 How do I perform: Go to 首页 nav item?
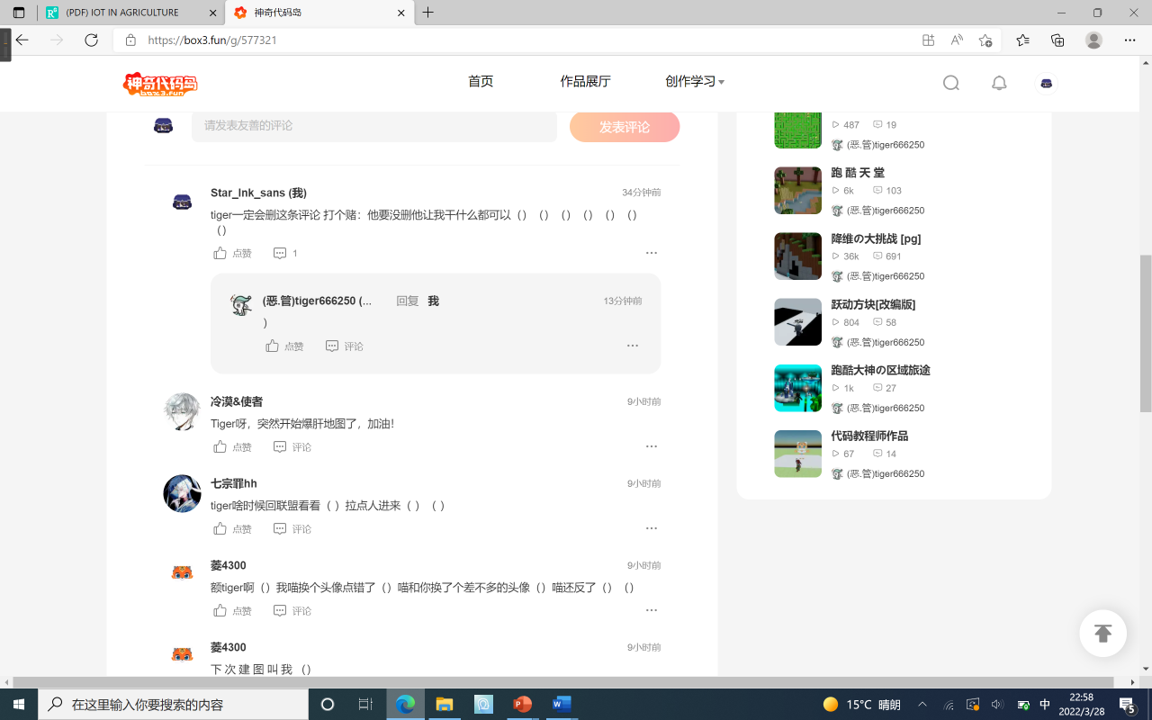click(480, 82)
